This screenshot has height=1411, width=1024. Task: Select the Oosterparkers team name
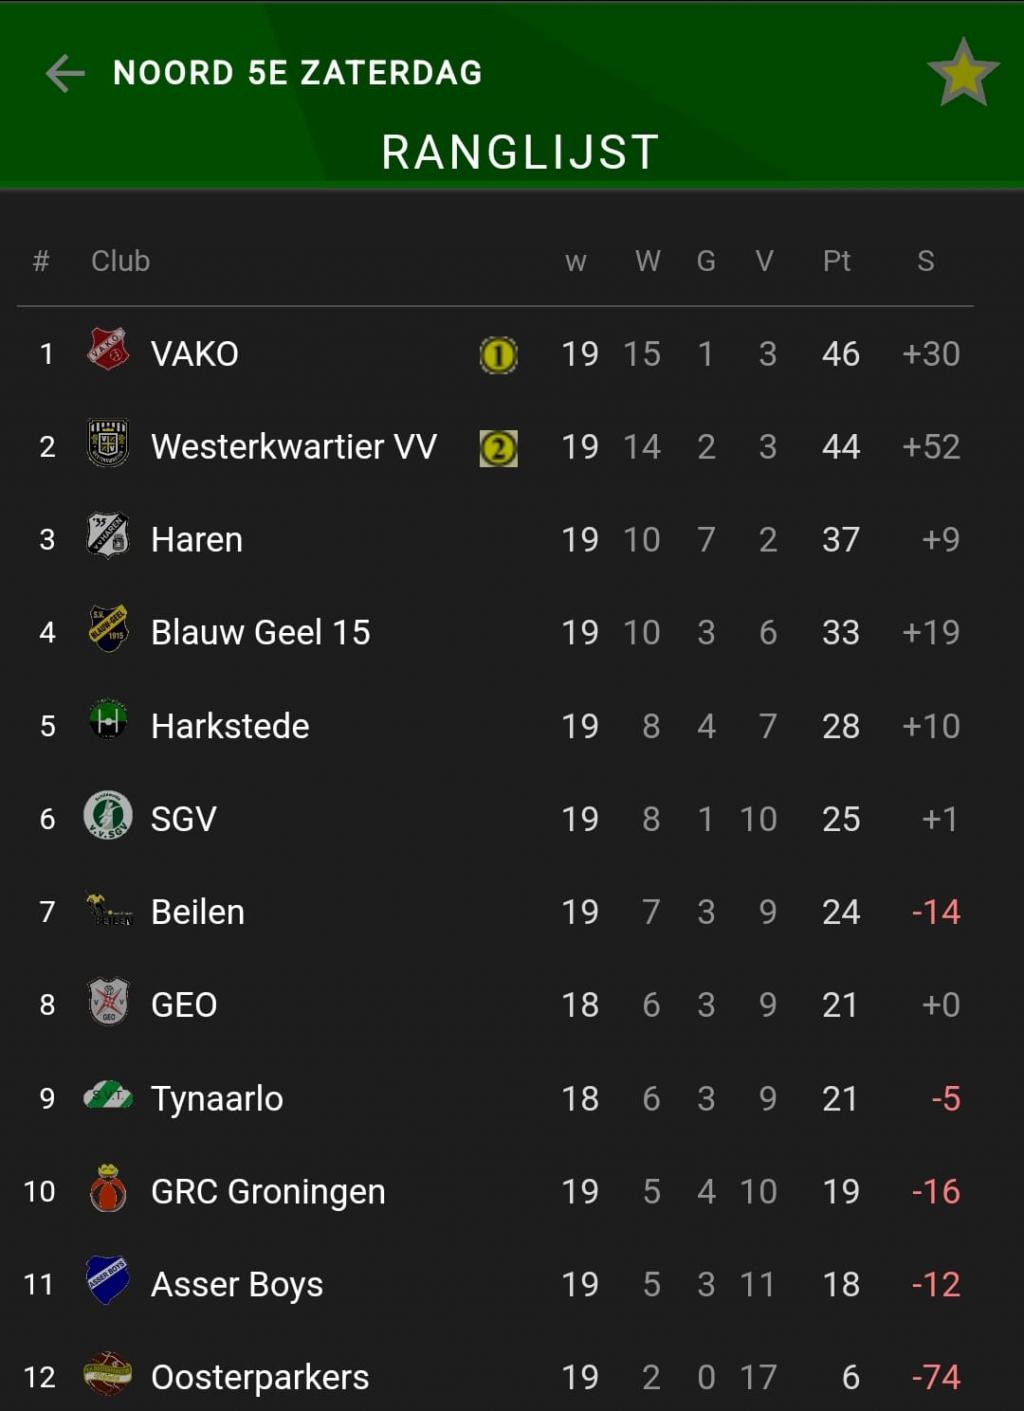[260, 1377]
